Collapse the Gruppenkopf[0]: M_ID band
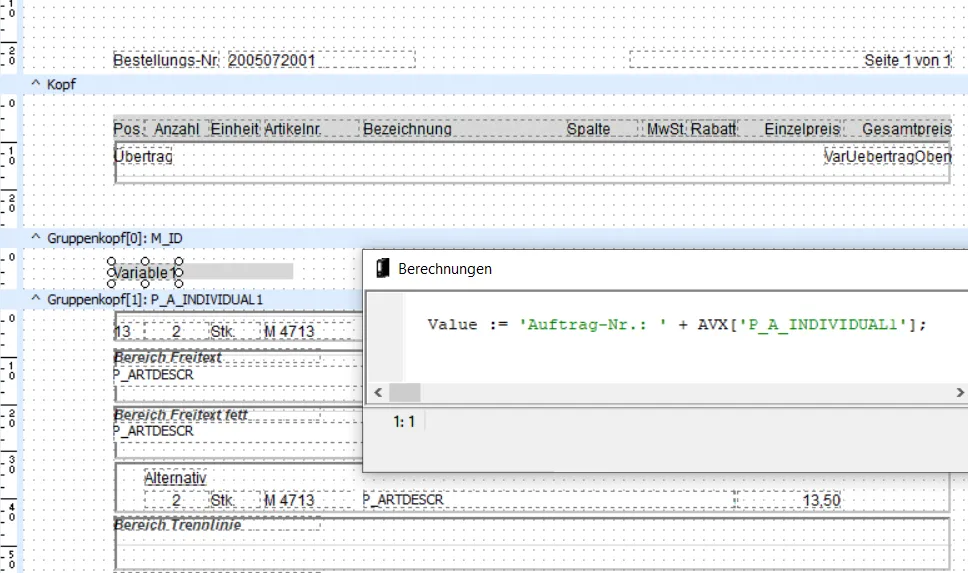This screenshot has height=573, width=968. pyautogui.click(x=36, y=238)
